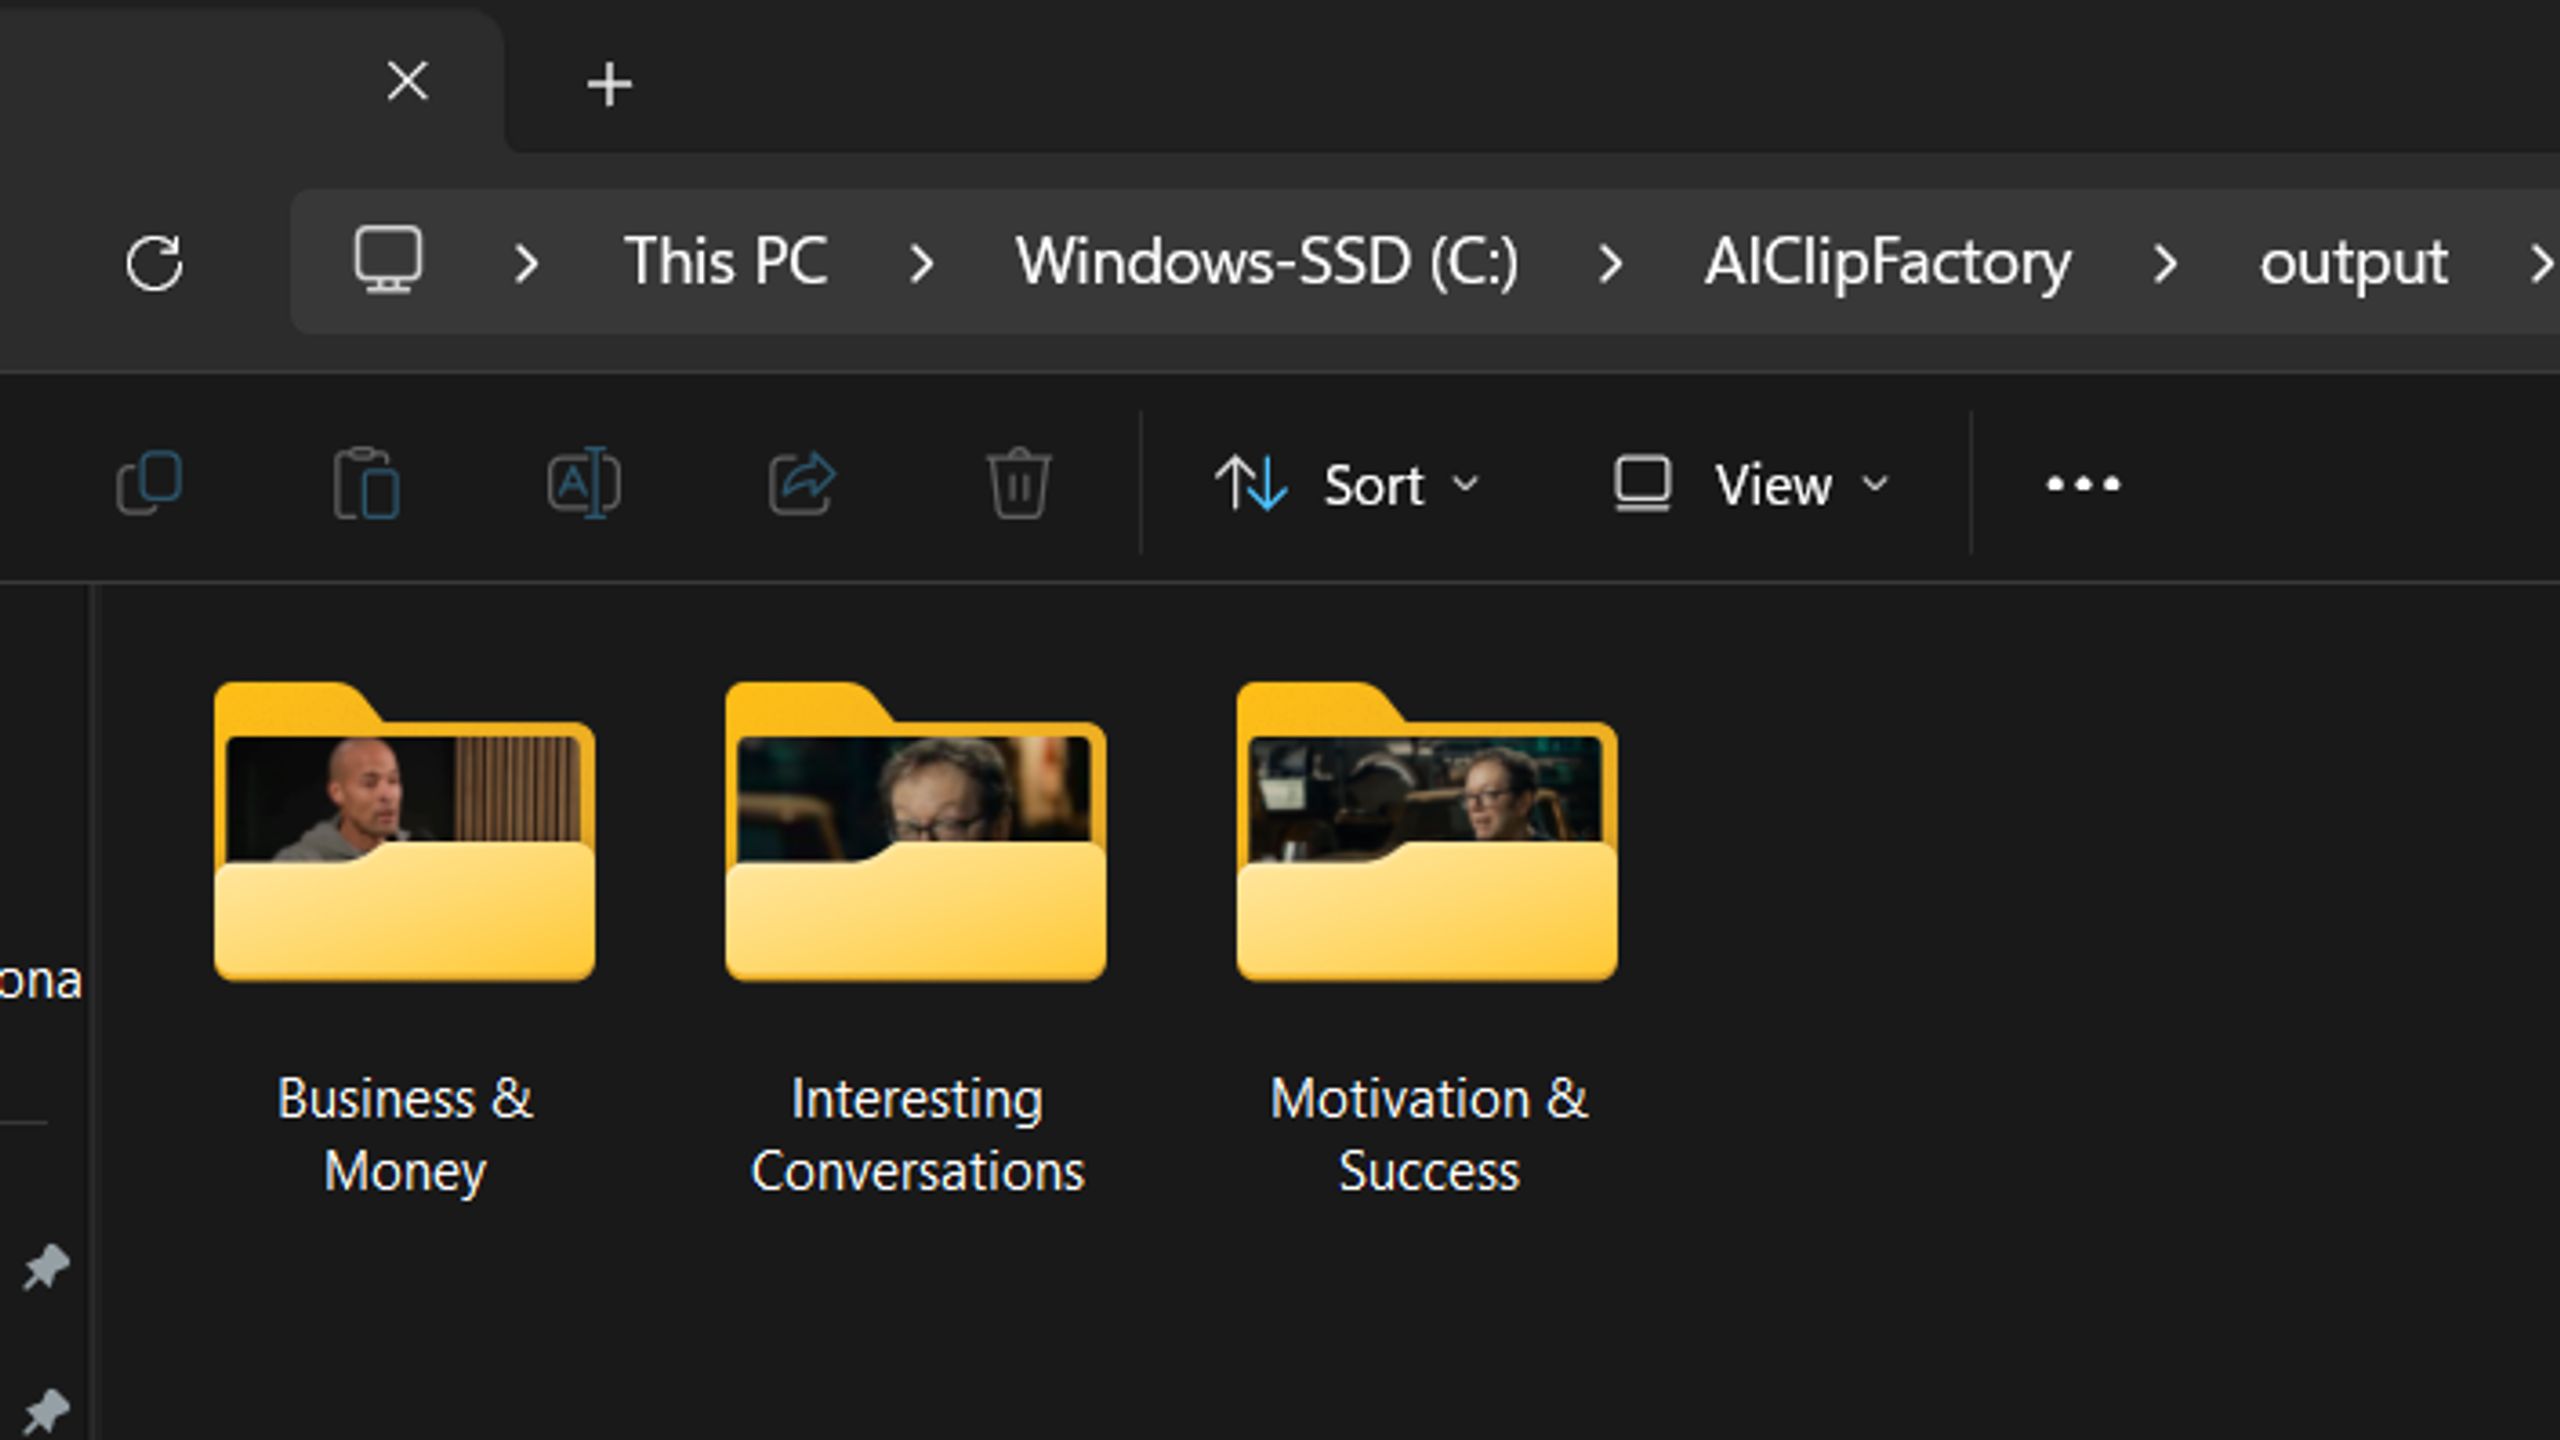This screenshot has height=1440, width=2560.
Task: Open the three-dot See more menu
Action: [x=2082, y=484]
